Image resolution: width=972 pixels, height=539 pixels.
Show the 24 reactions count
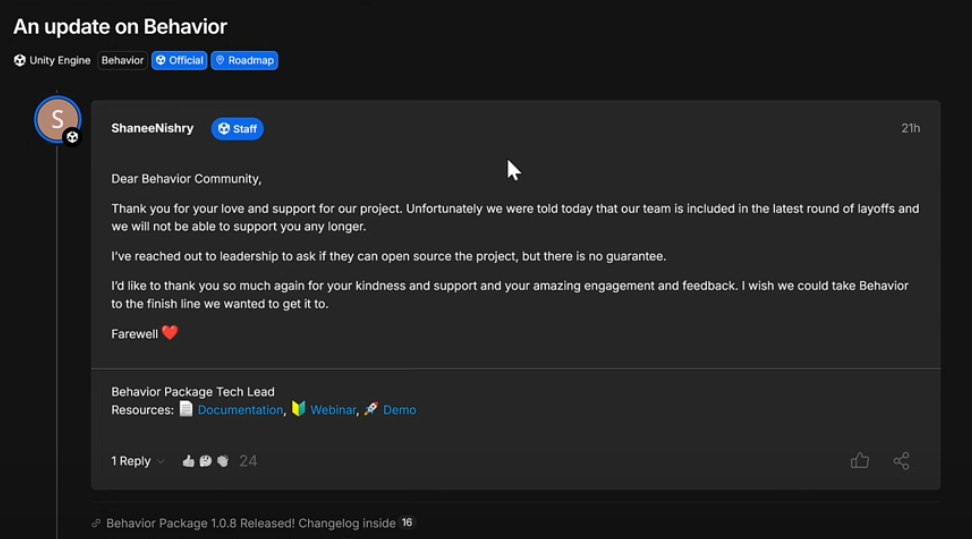click(248, 461)
